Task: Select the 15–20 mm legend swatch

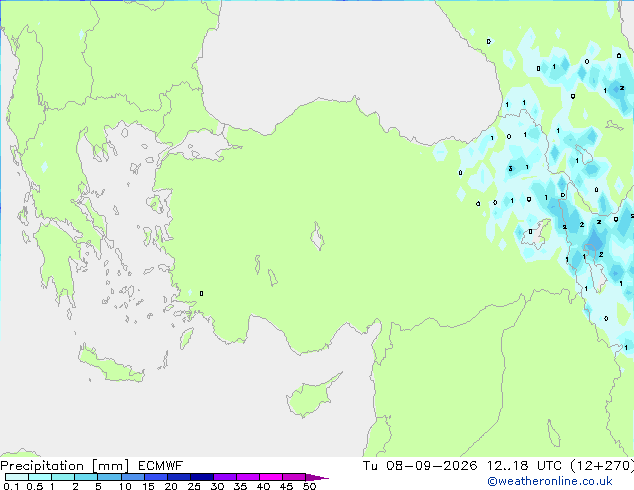Action: point(156,477)
